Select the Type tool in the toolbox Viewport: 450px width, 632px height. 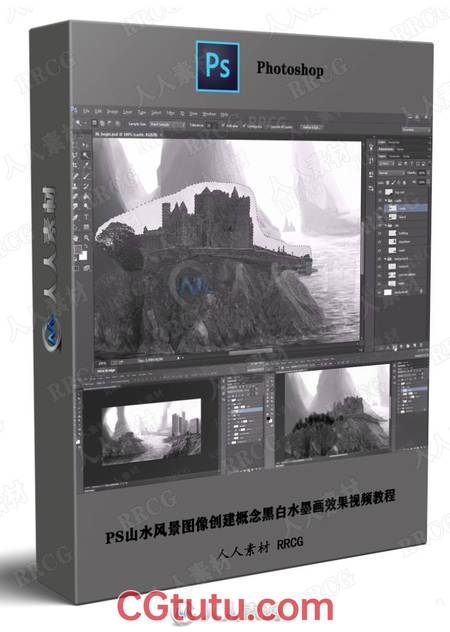coord(86,217)
